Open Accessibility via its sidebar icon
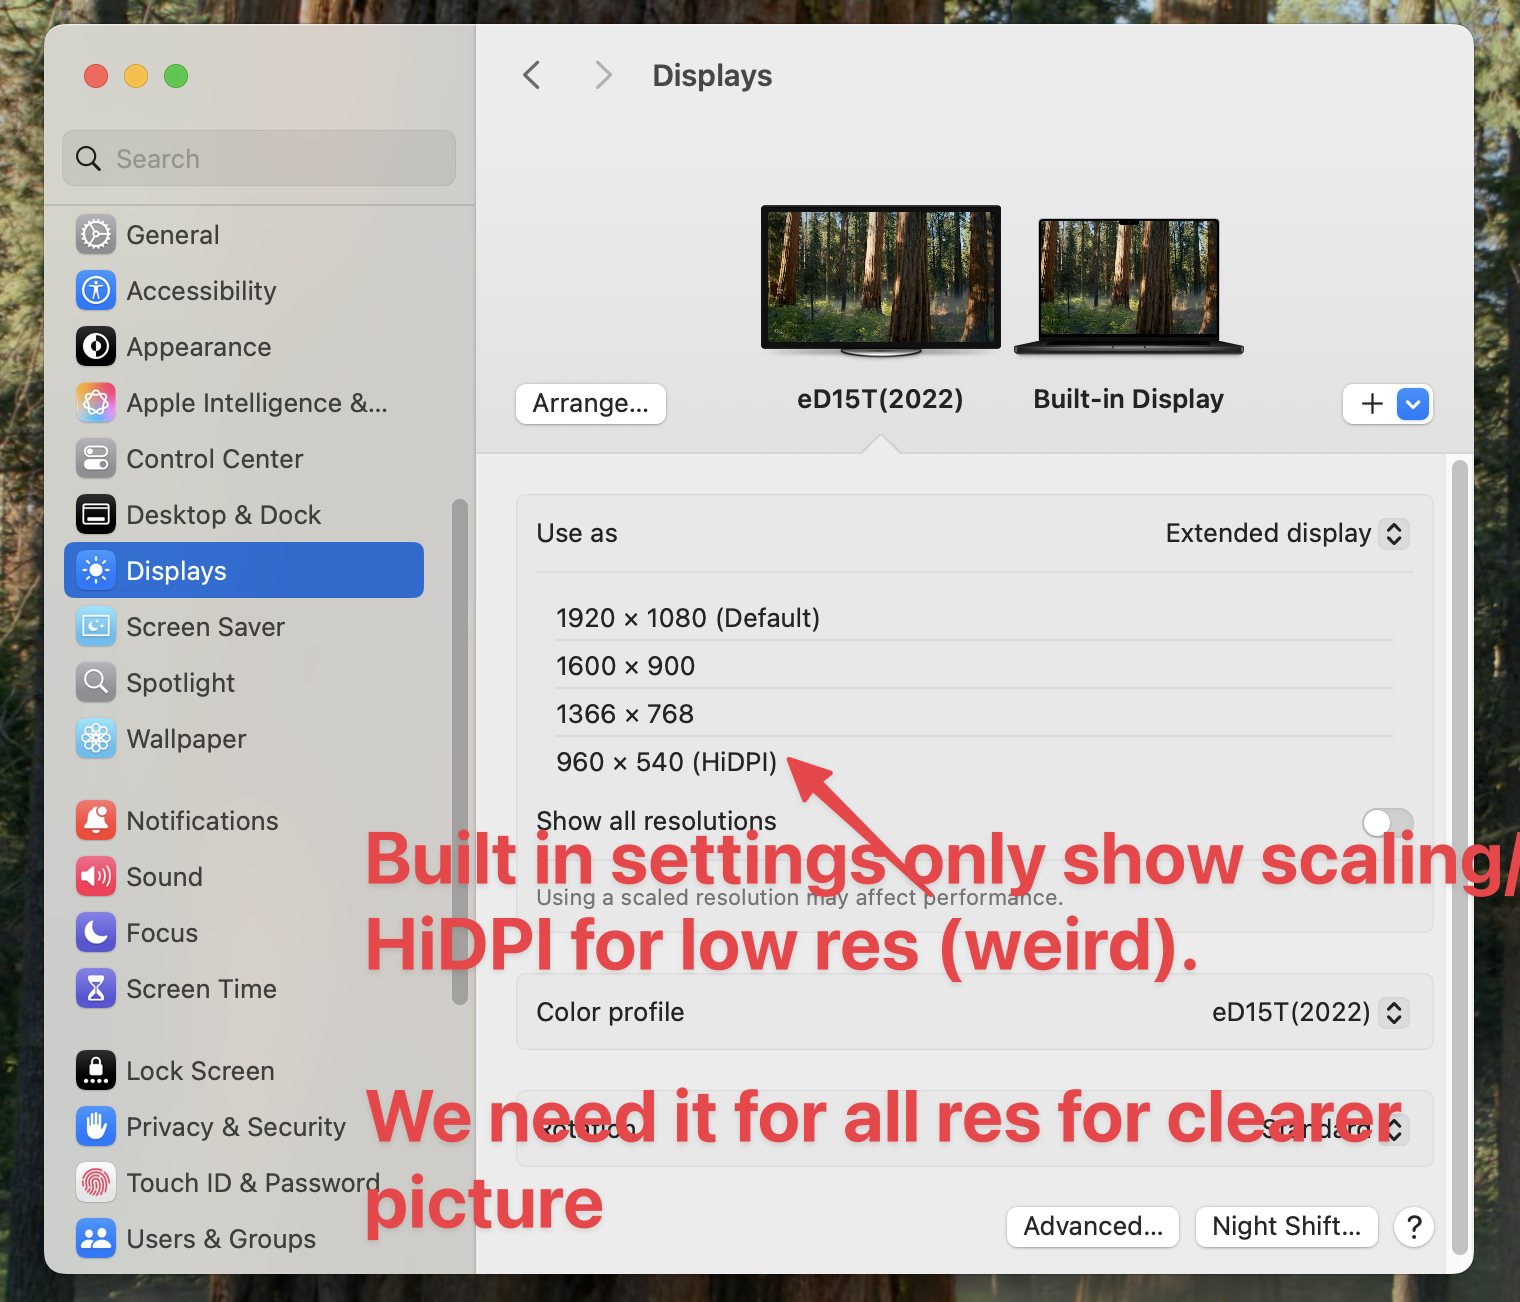Image resolution: width=1520 pixels, height=1302 pixels. pos(96,291)
